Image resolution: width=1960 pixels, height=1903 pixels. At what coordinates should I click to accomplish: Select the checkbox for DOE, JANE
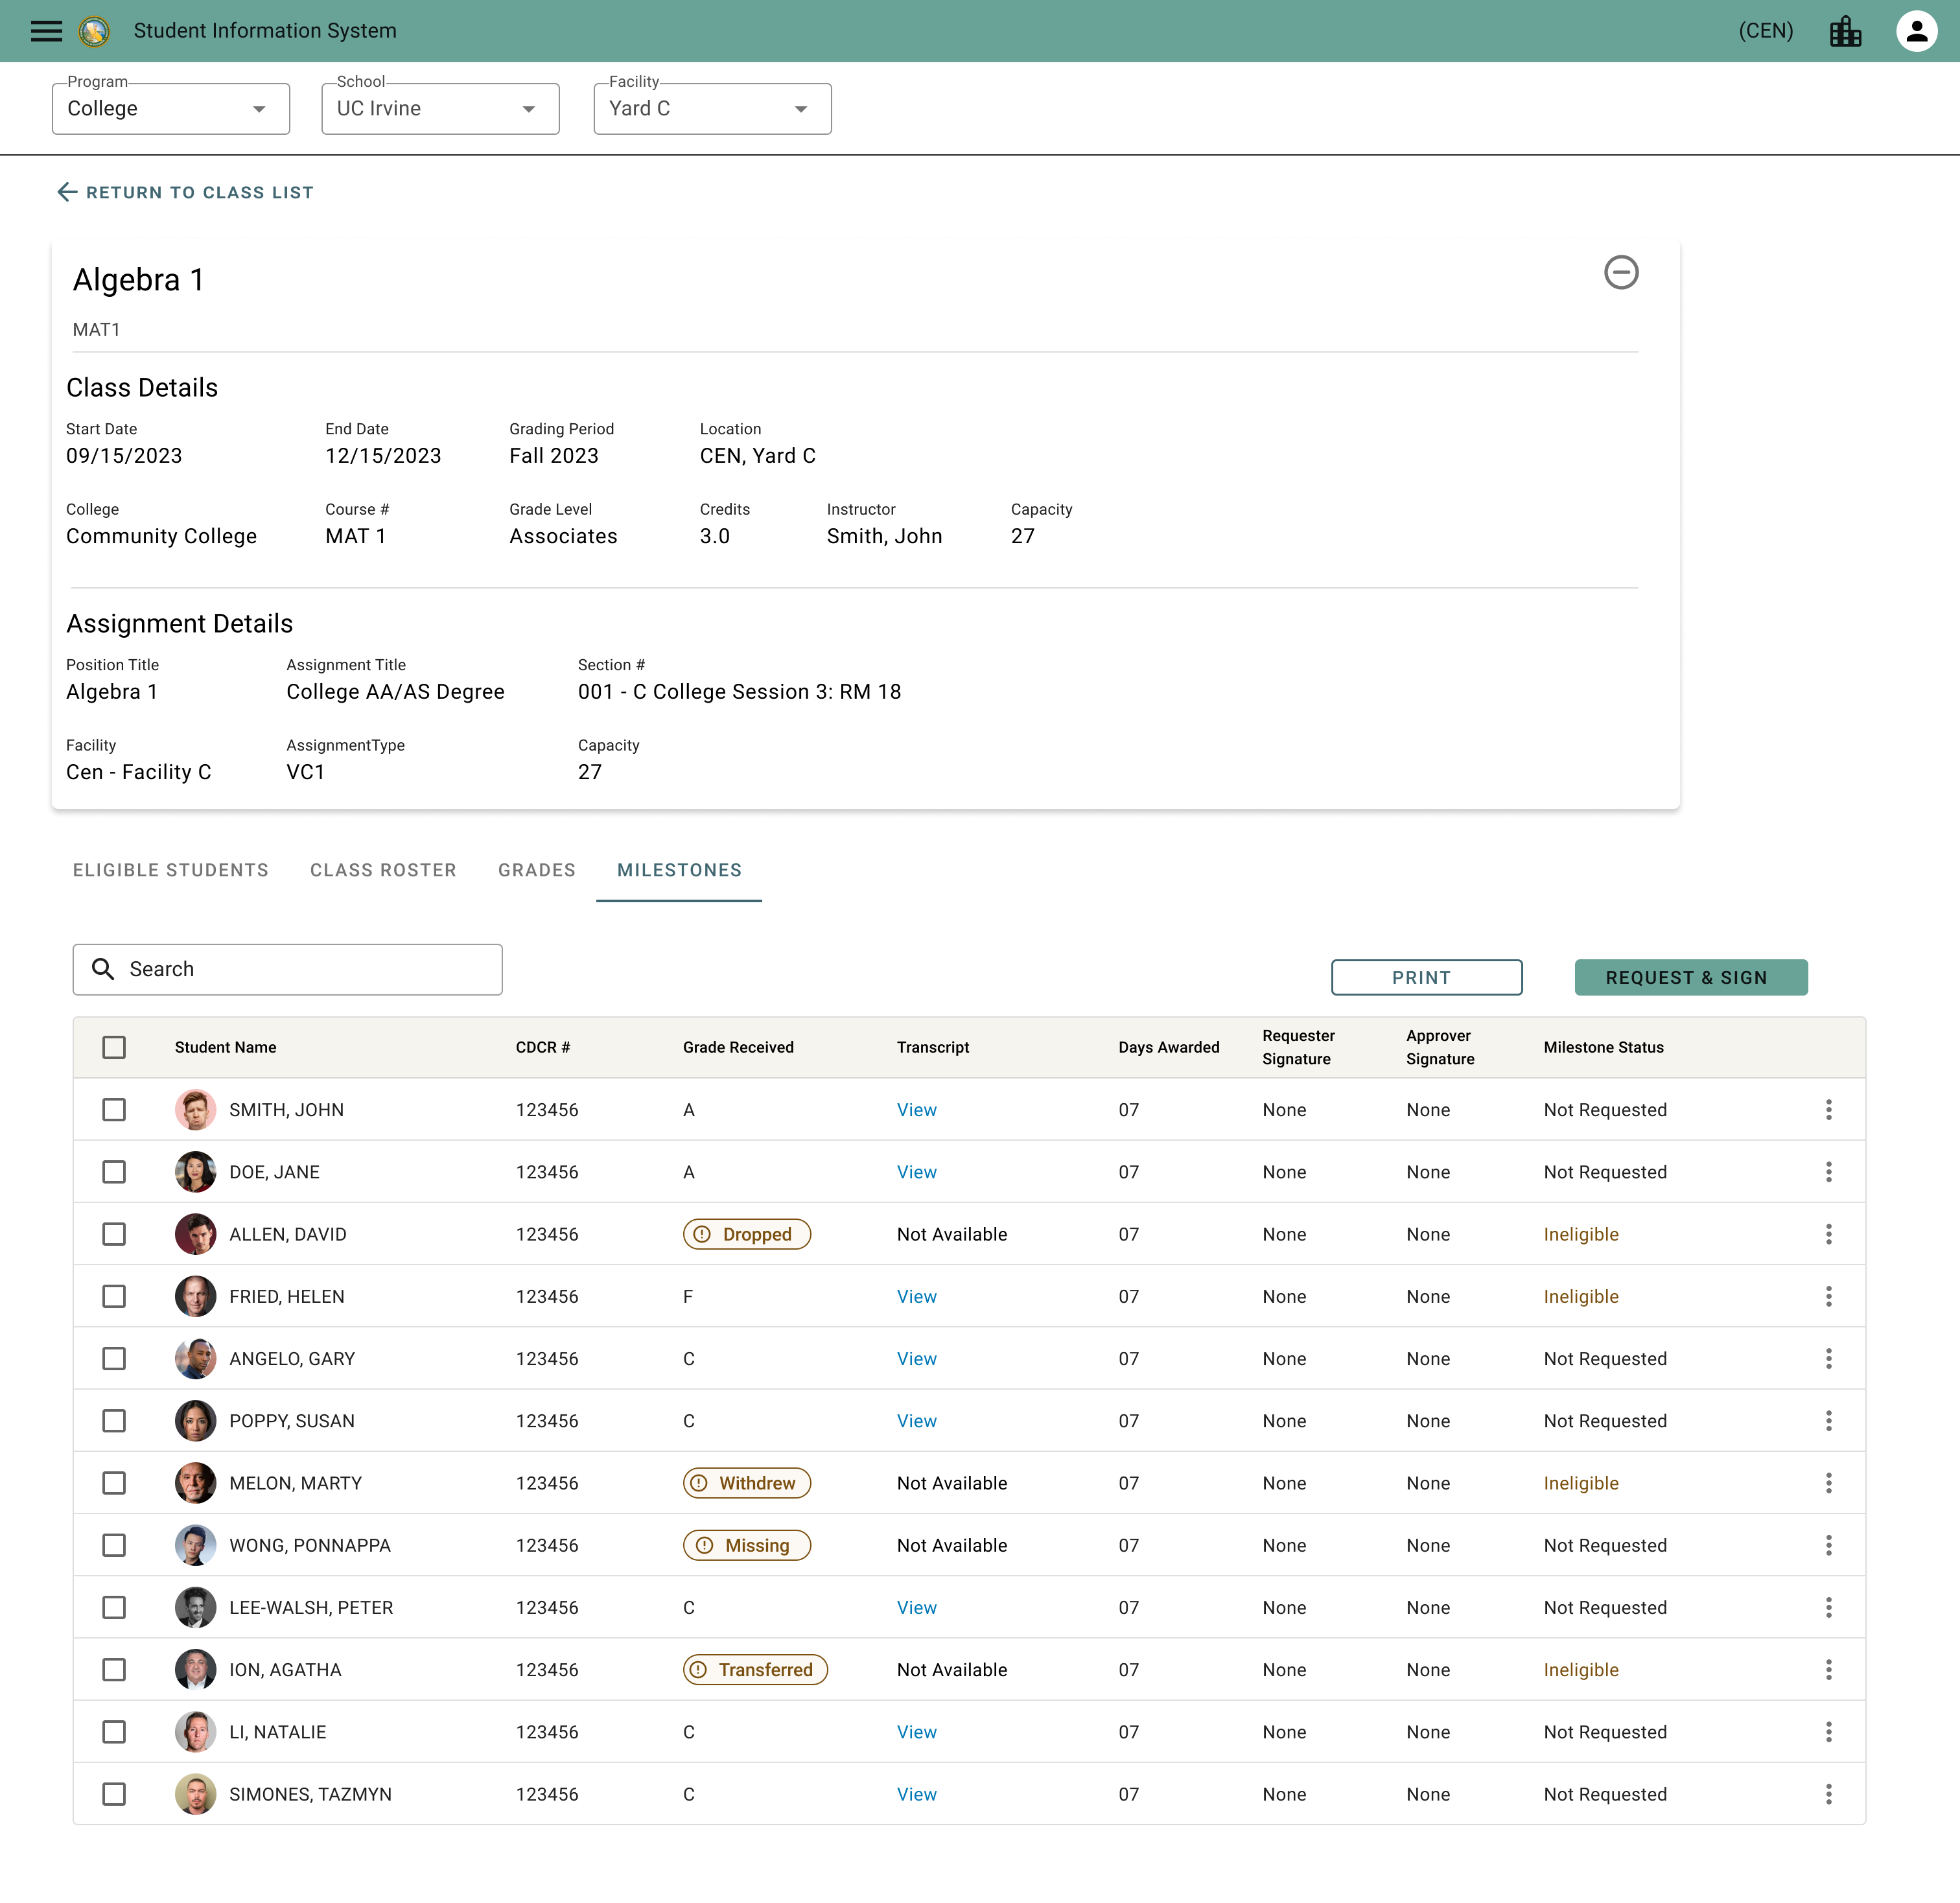pos(114,1171)
